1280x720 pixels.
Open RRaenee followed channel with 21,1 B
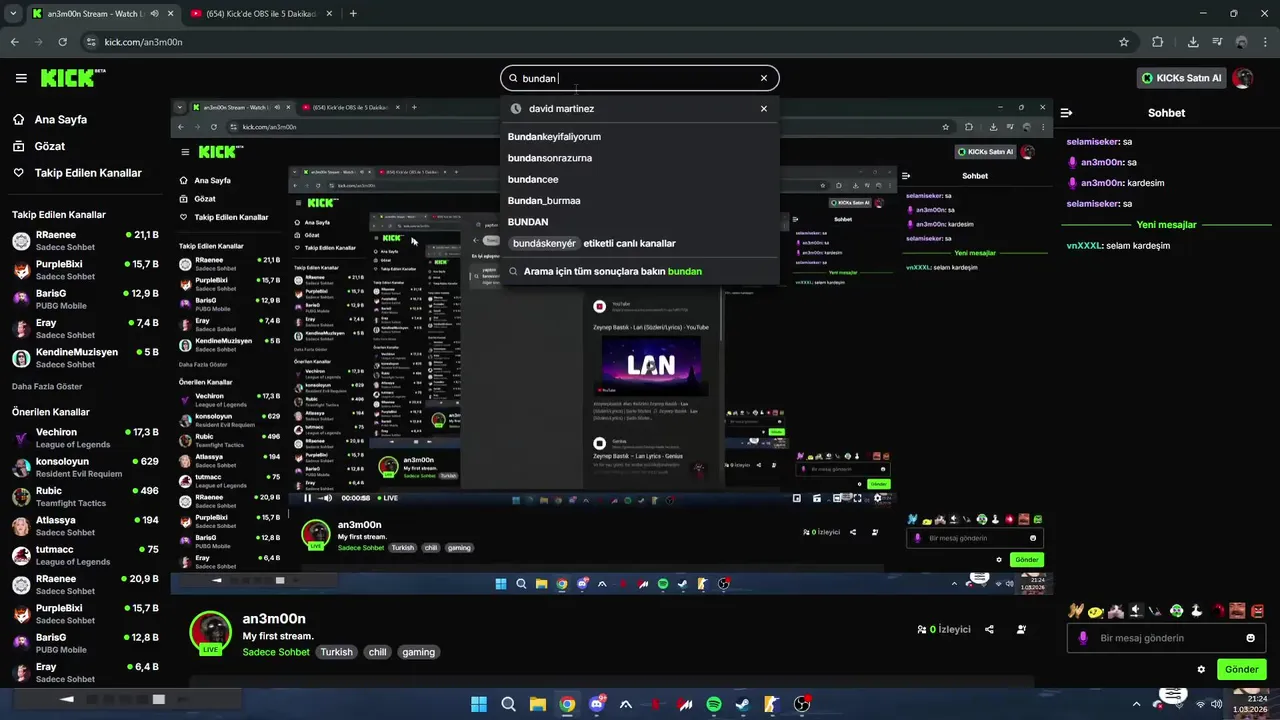pyautogui.click(x=85, y=241)
